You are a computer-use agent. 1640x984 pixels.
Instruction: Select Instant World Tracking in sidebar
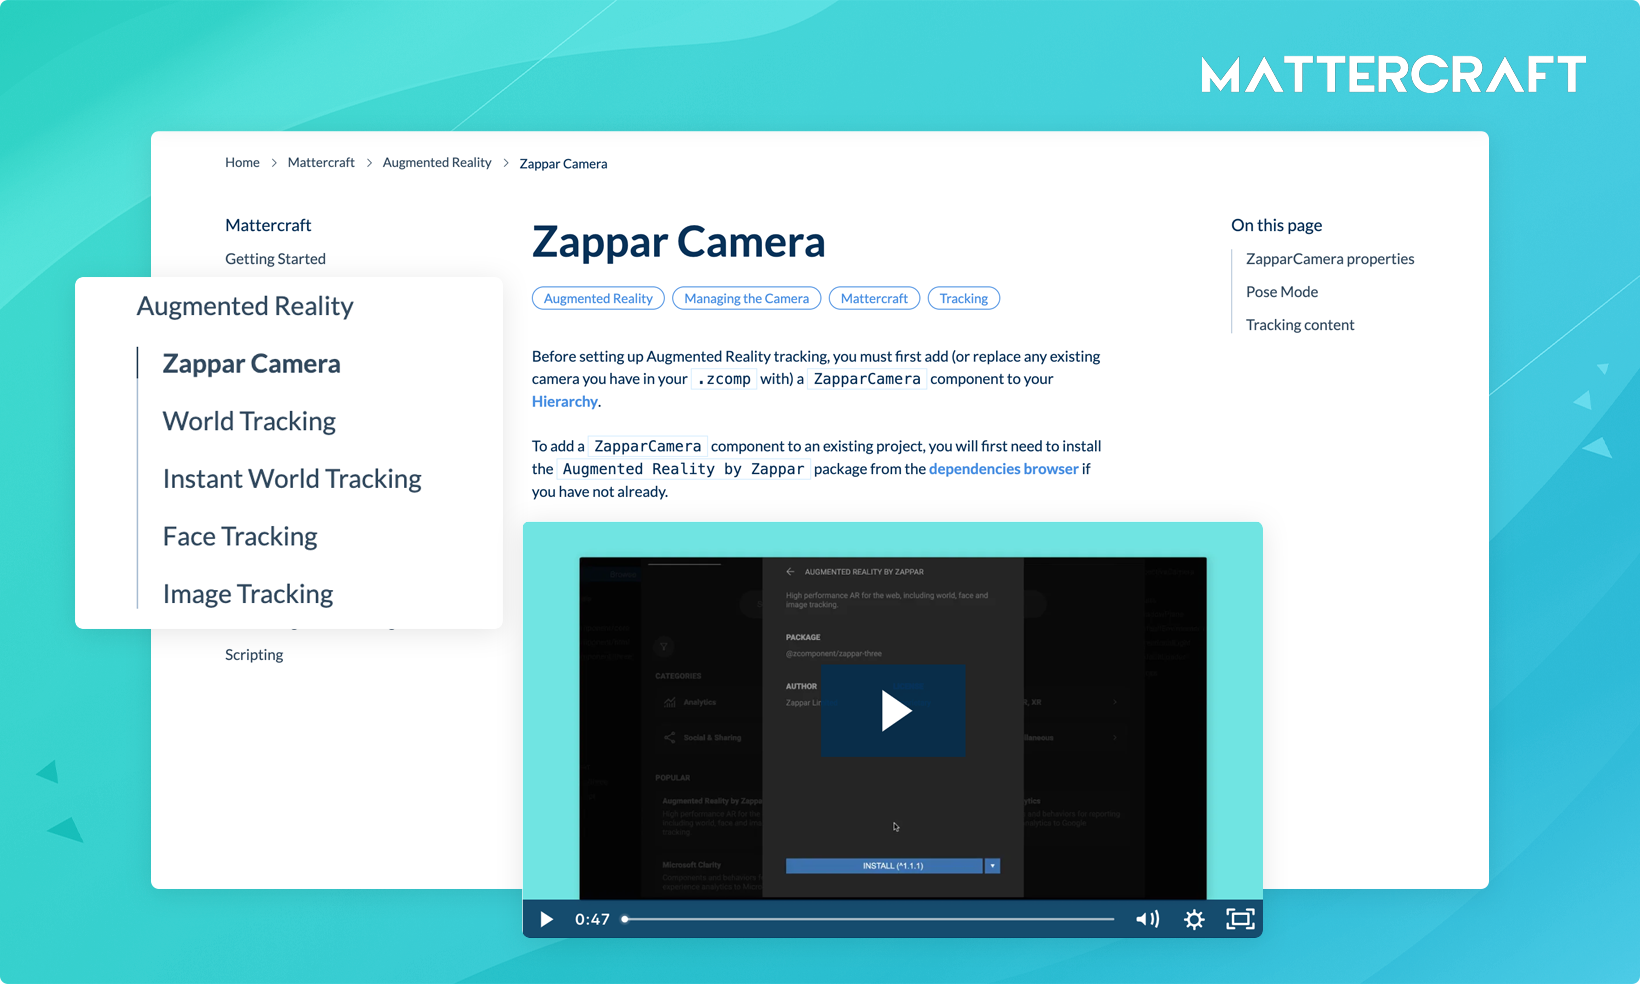[292, 479]
